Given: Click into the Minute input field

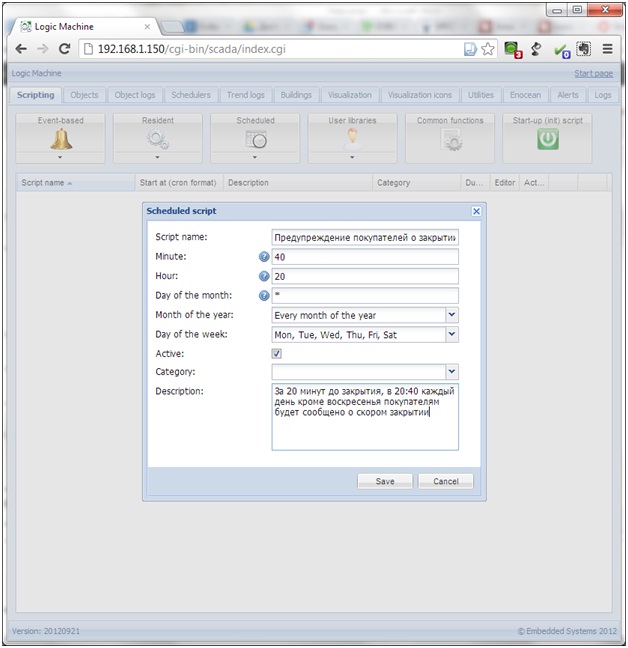Looking at the screenshot, I should point(365,257).
